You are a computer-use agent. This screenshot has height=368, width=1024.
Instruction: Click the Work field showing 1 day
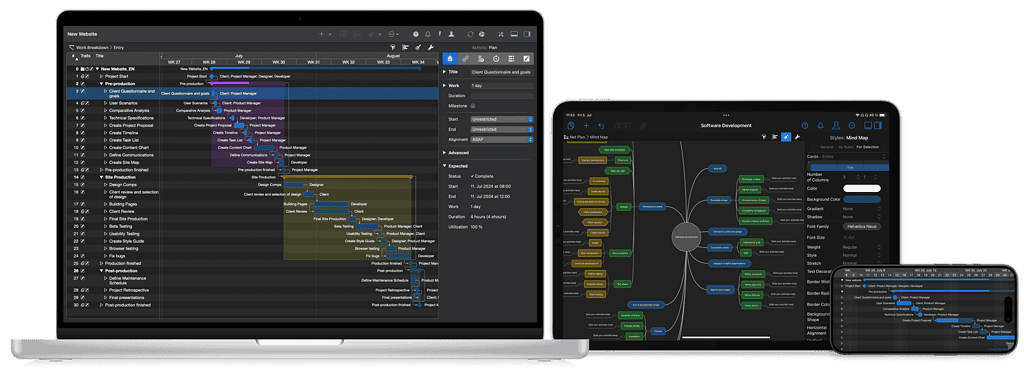pyautogui.click(x=502, y=85)
